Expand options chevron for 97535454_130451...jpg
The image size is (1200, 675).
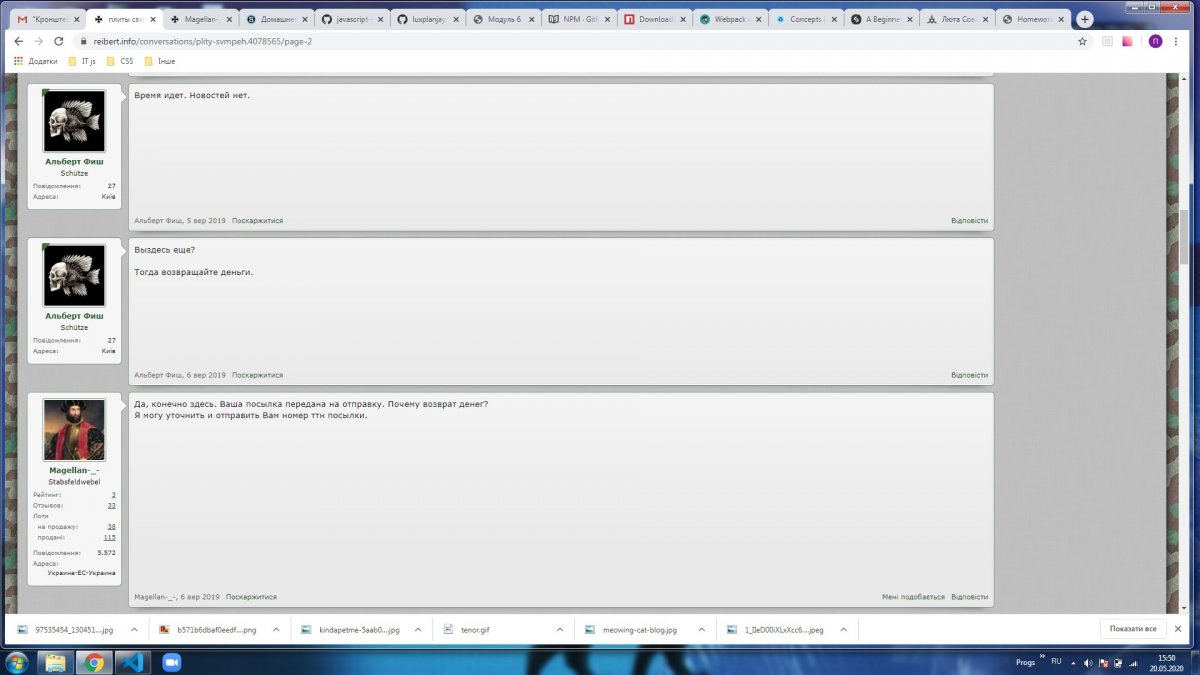[x=135, y=630]
